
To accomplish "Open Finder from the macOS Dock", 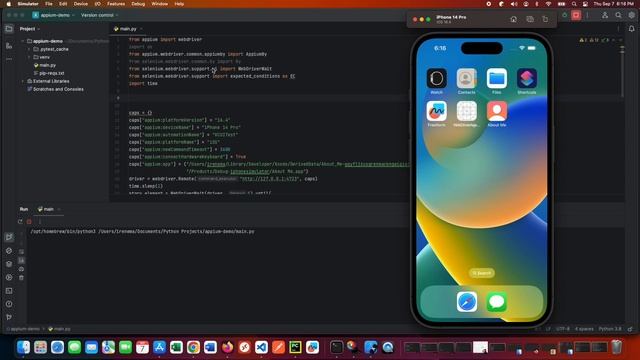I will (x=23, y=347).
